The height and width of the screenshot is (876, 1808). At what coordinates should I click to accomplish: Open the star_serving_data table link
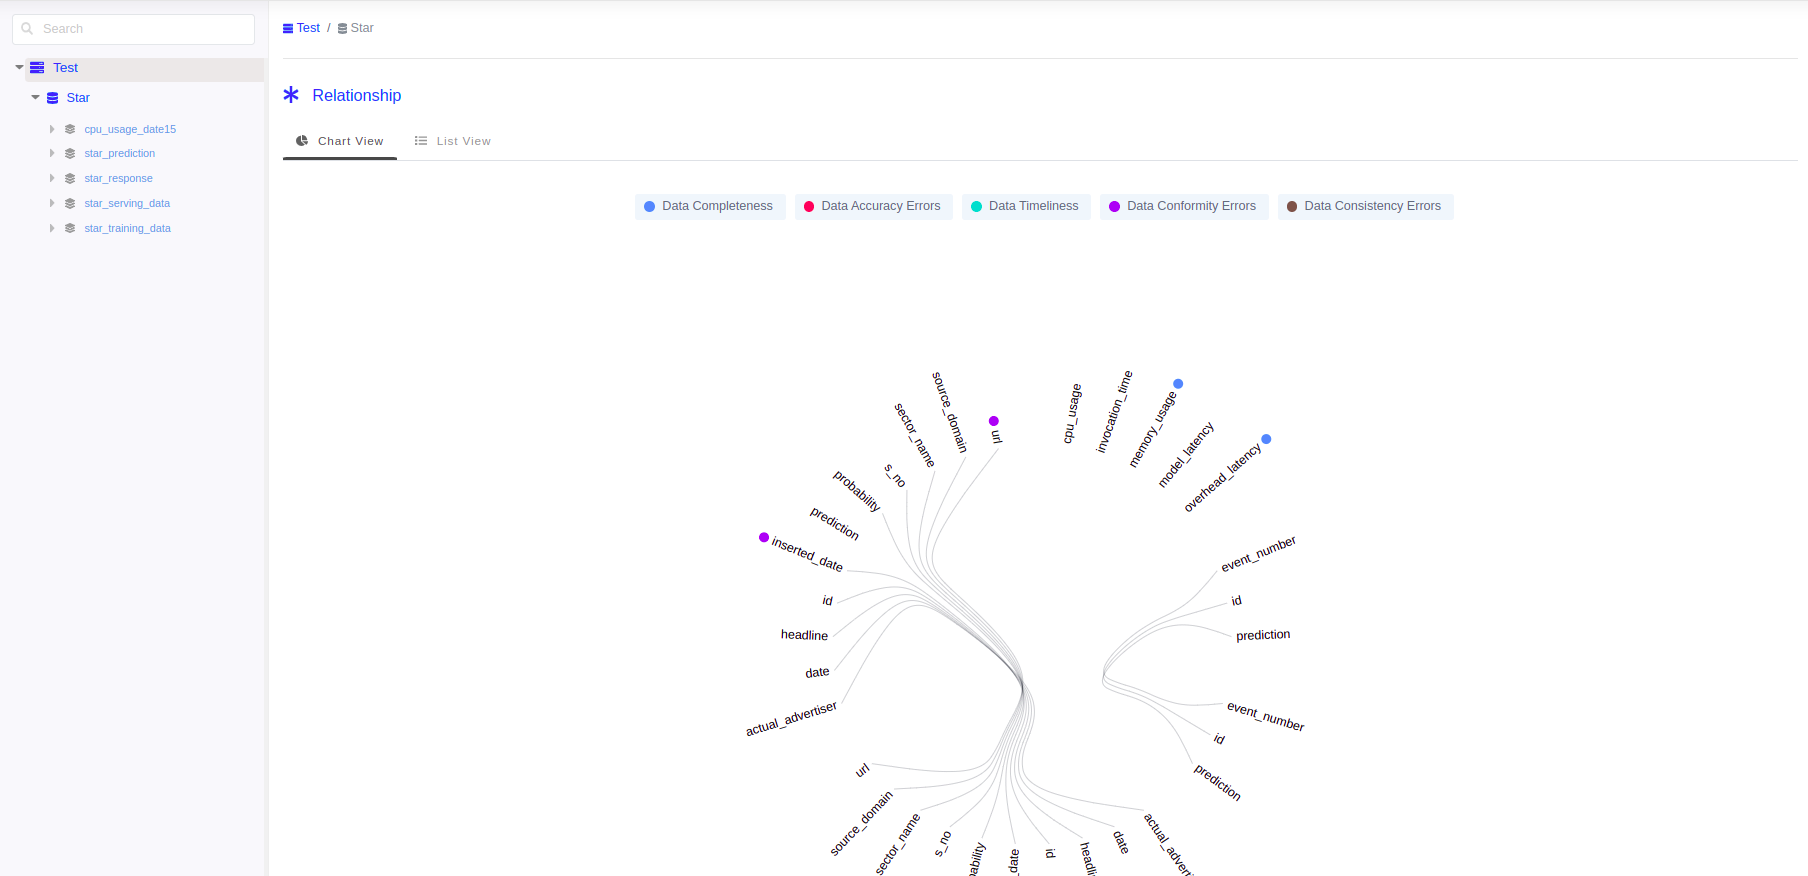pyautogui.click(x=127, y=204)
